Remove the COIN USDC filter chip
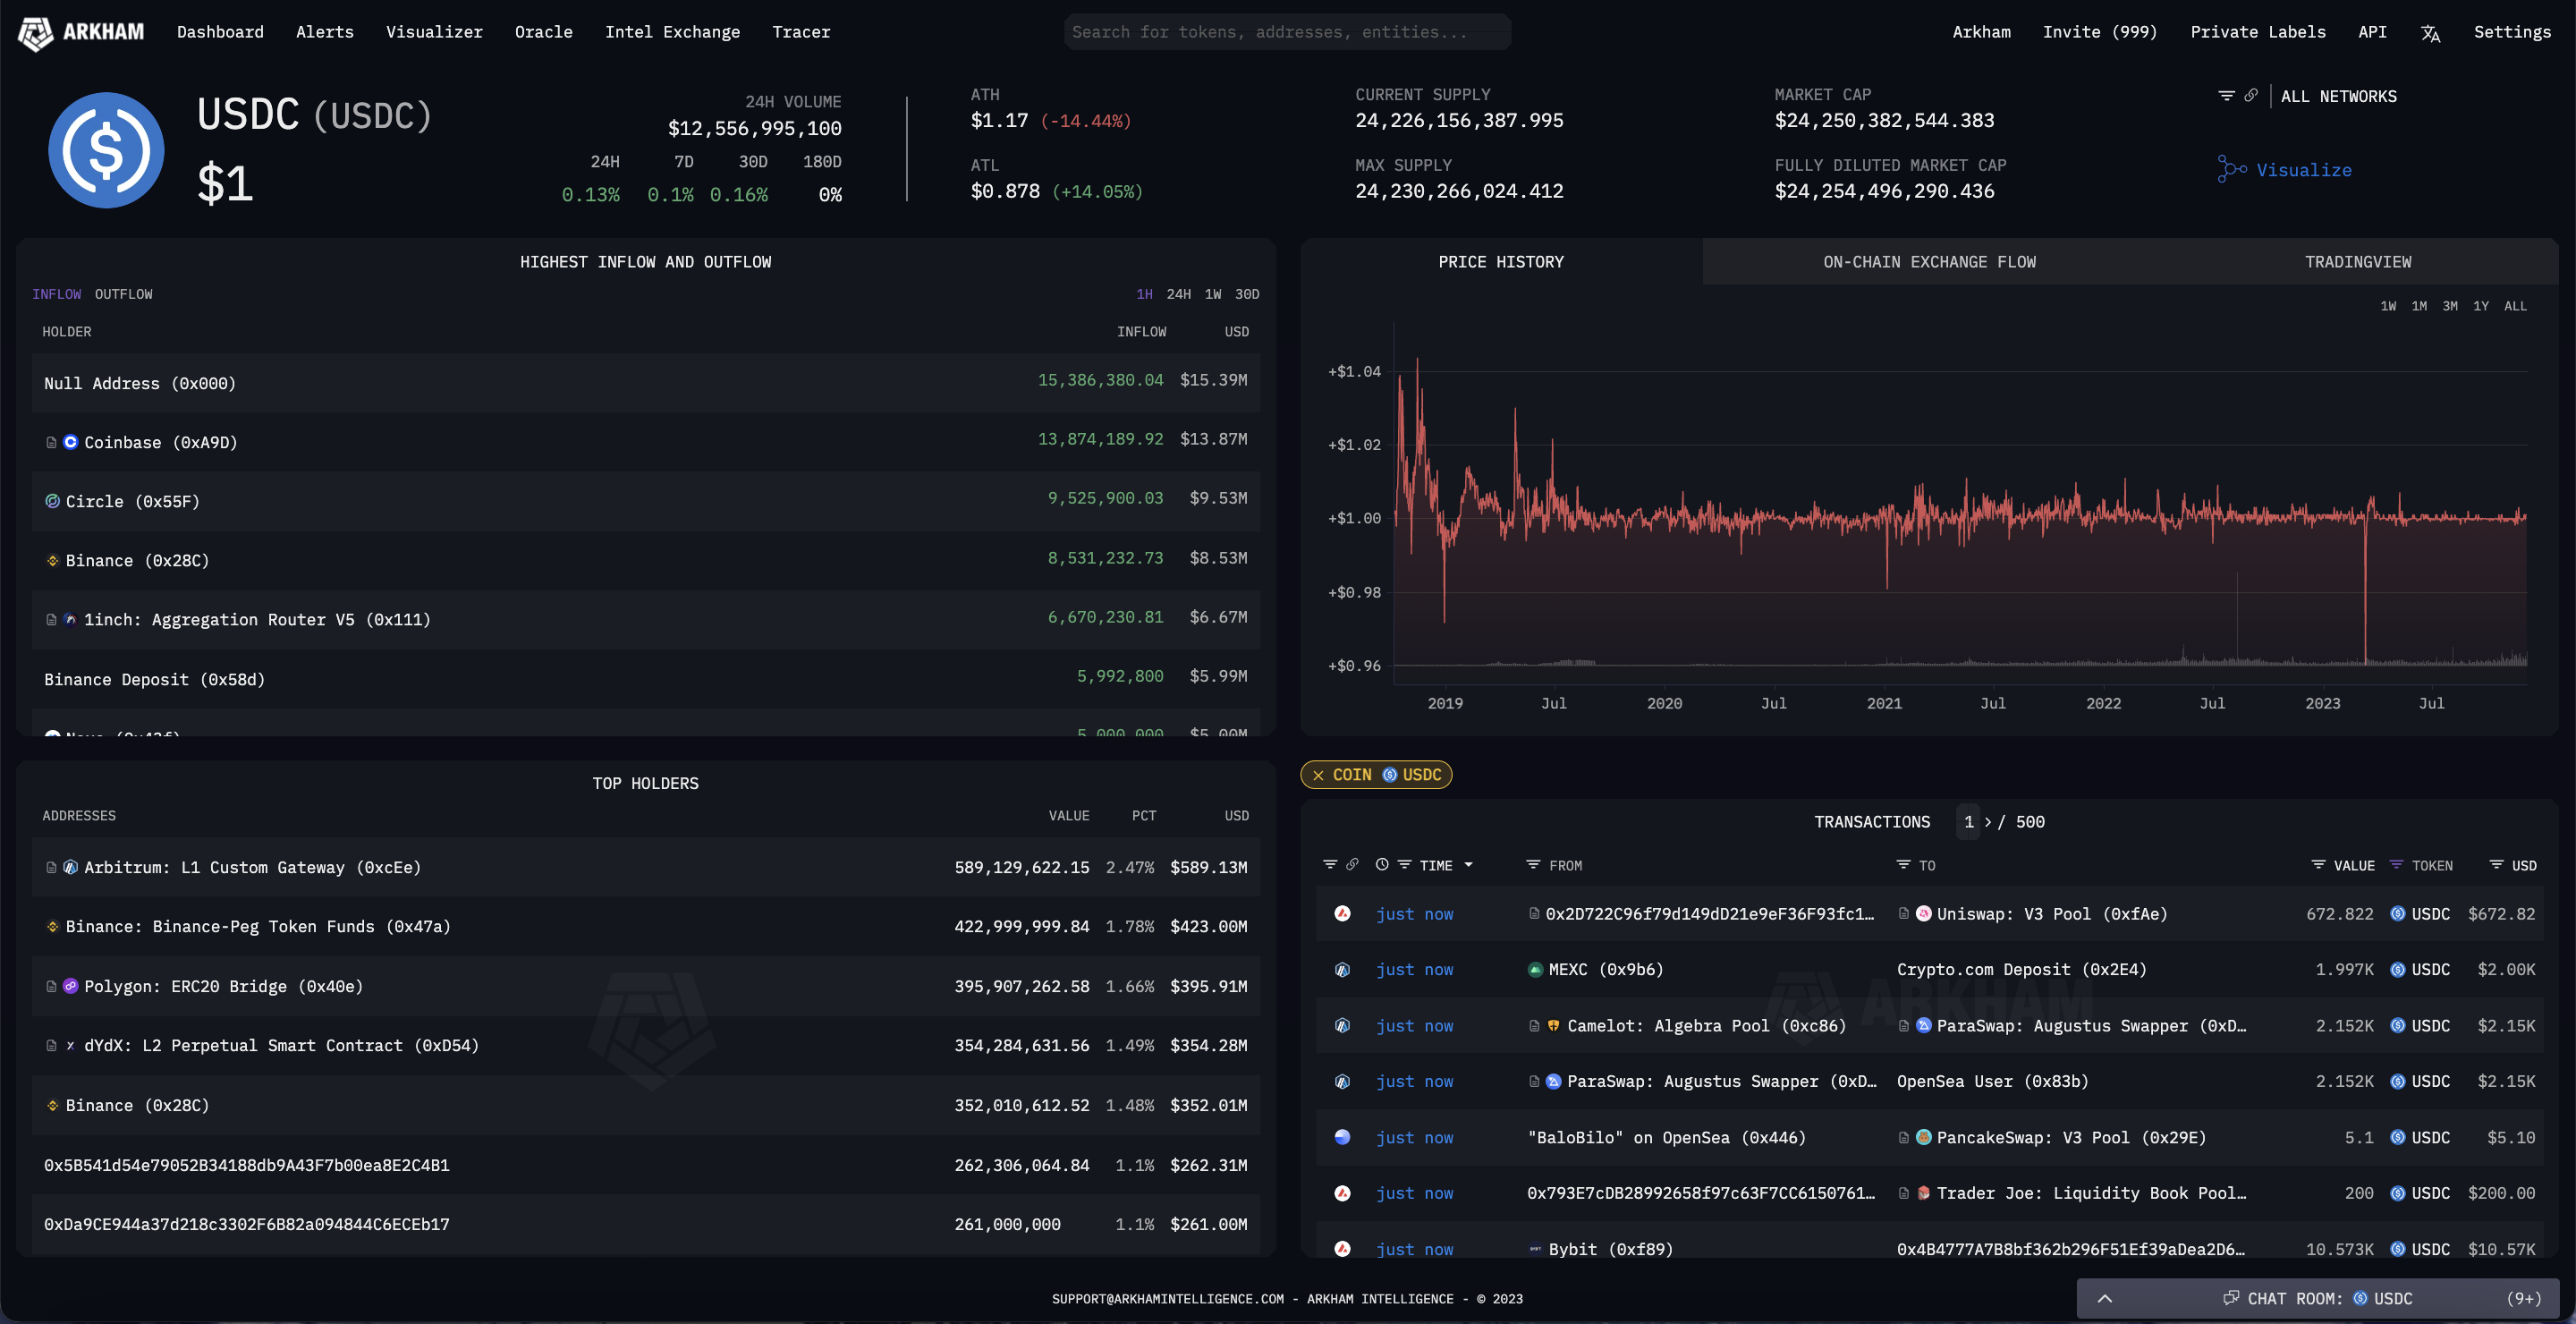The width and height of the screenshot is (2576, 1324). point(1318,775)
